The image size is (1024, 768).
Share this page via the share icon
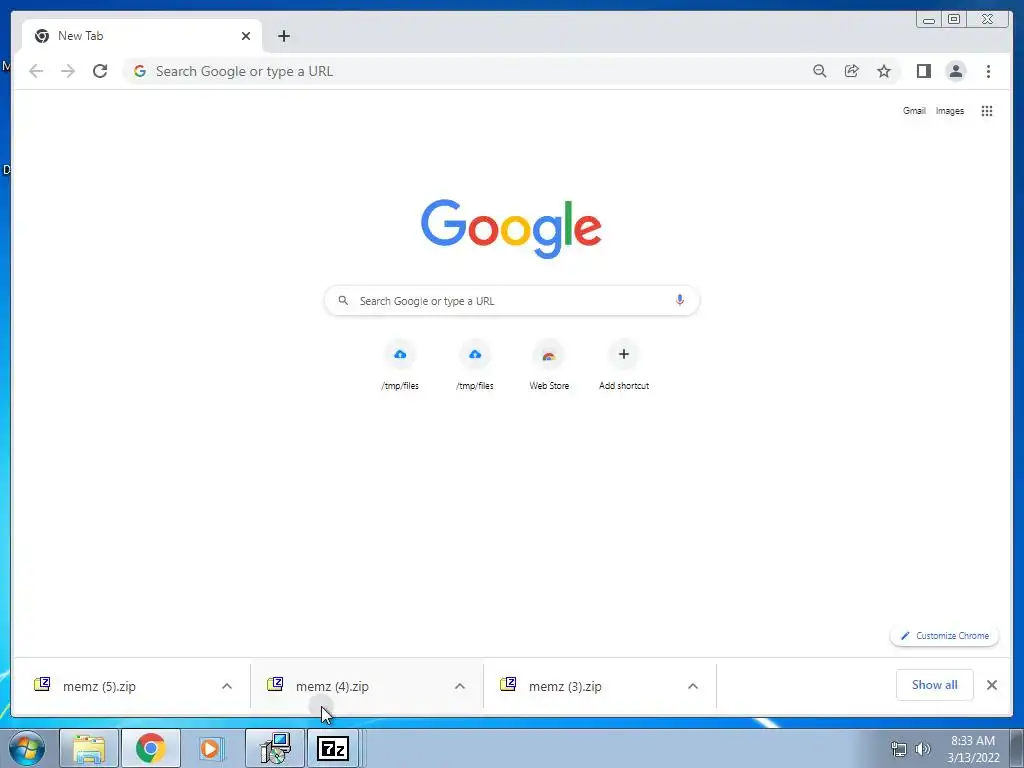(x=852, y=71)
